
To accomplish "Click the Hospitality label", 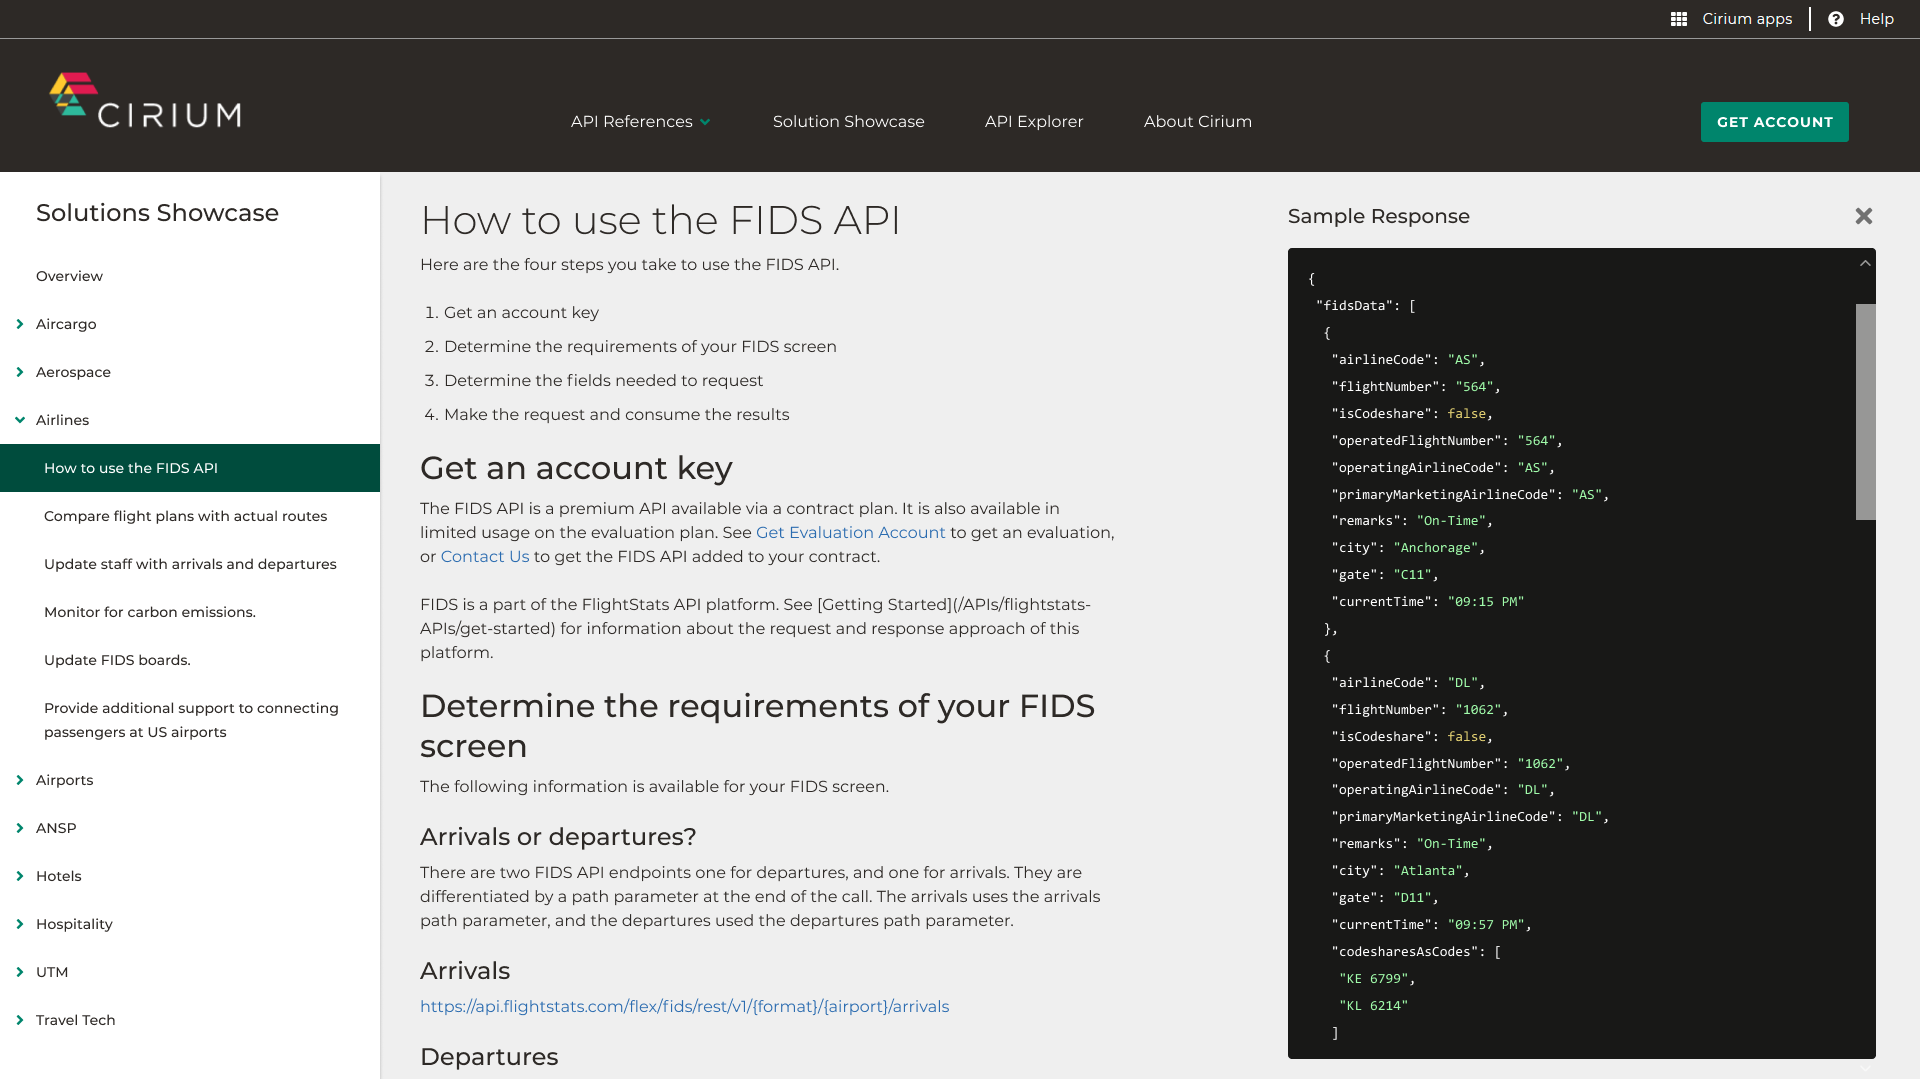I will (74, 924).
